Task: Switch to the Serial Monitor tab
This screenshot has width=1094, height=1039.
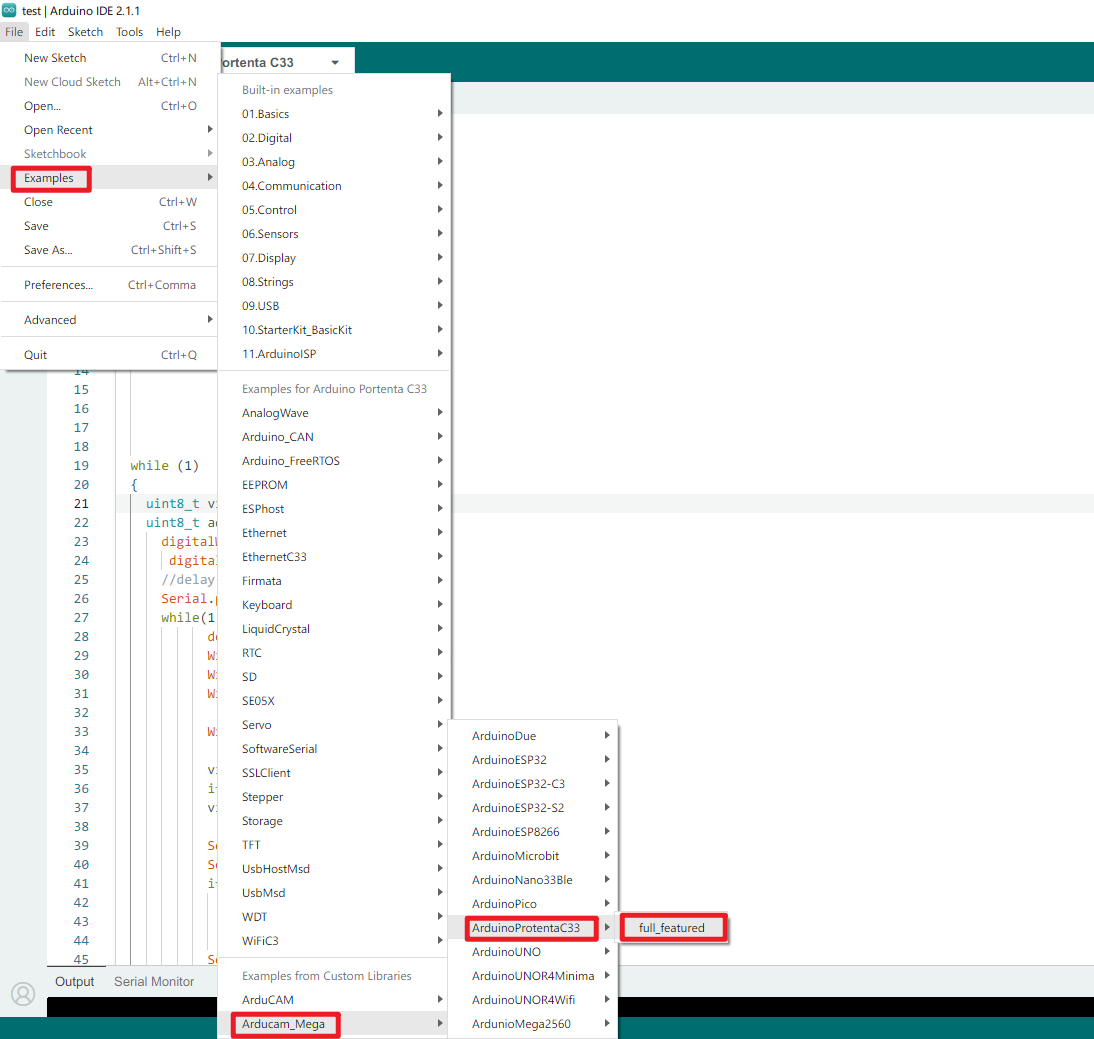Action: [154, 981]
